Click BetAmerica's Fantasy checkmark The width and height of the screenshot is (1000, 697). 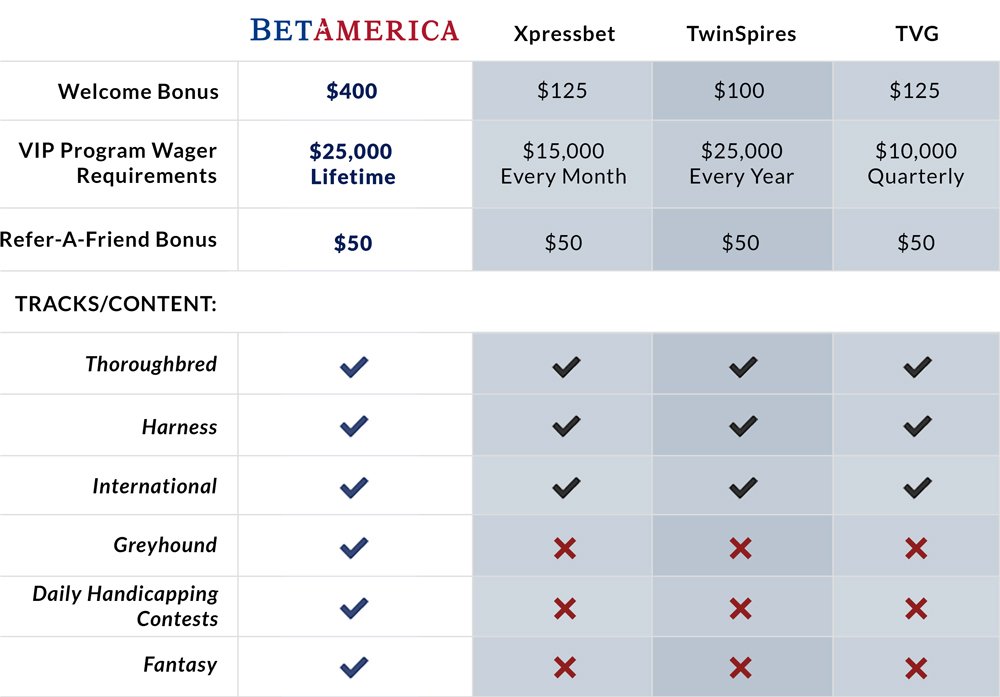tap(354, 667)
